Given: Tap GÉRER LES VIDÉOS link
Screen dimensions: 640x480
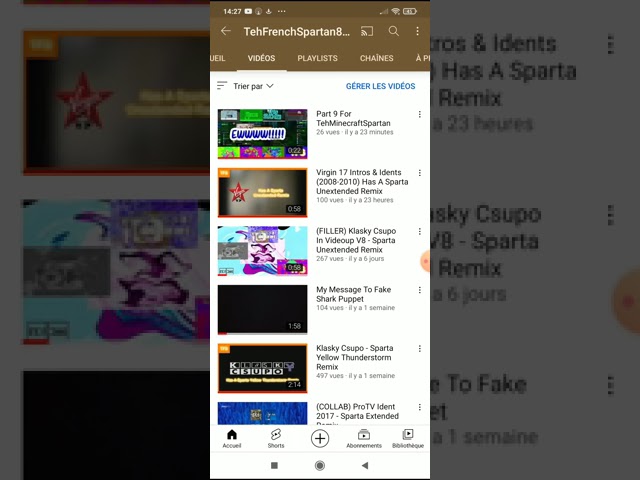Looking at the screenshot, I should [x=380, y=86].
